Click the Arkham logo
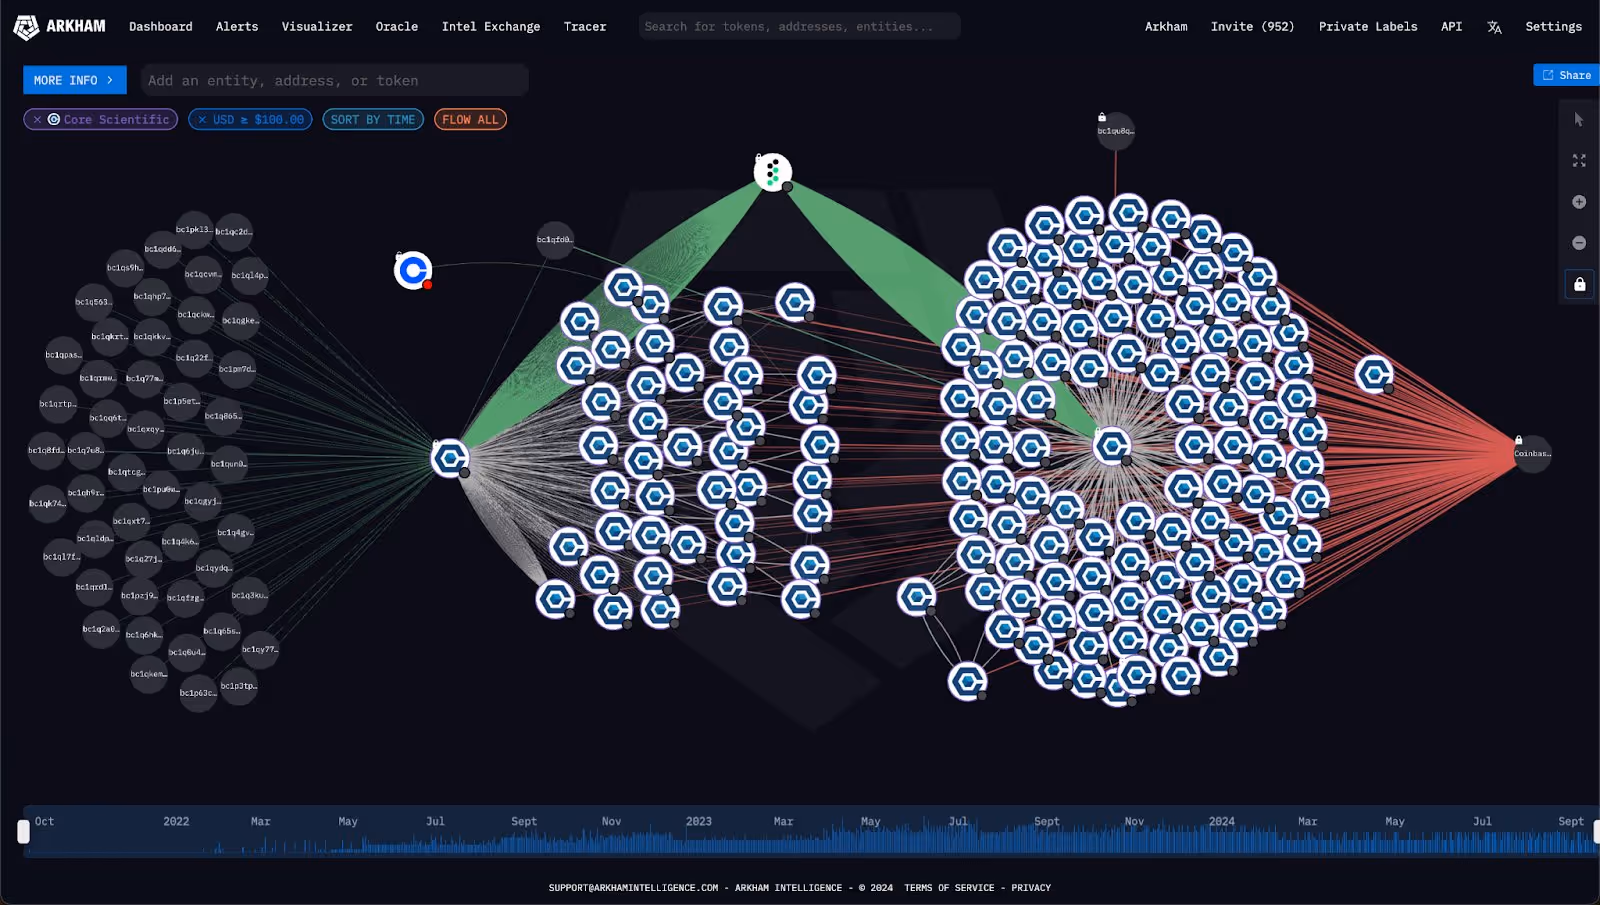Viewport: 1600px width, 905px height. [x=59, y=27]
